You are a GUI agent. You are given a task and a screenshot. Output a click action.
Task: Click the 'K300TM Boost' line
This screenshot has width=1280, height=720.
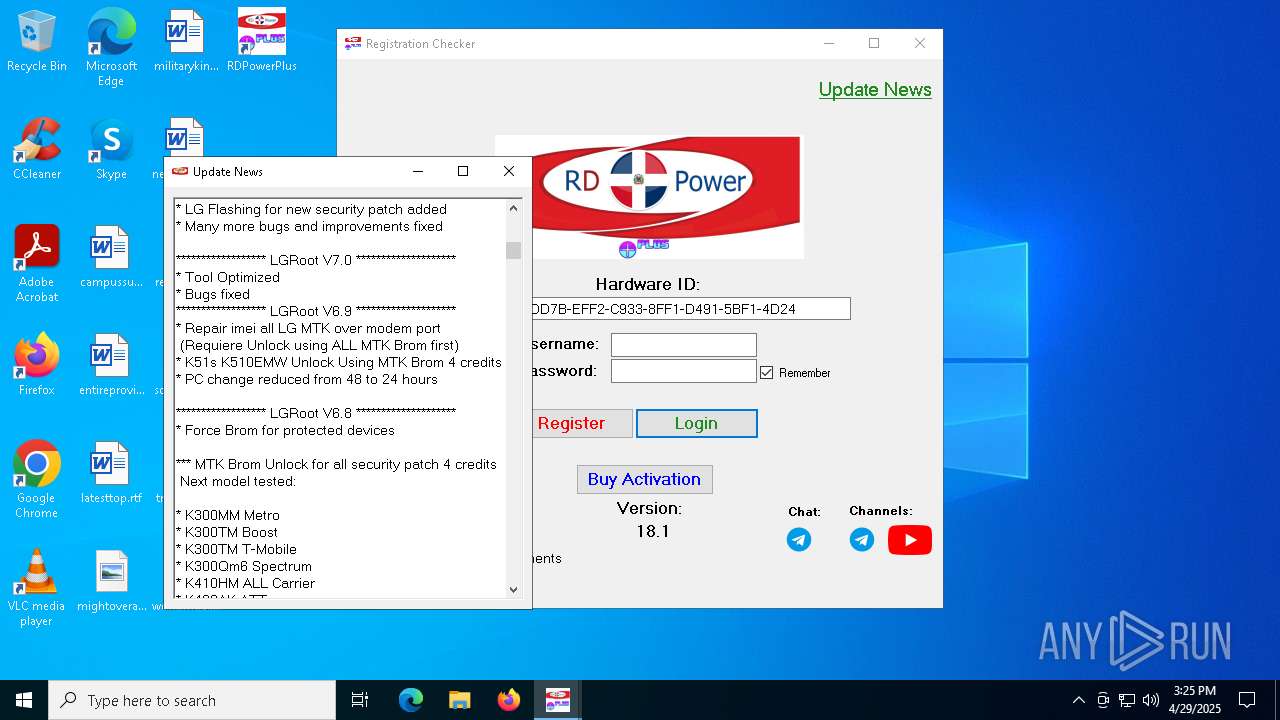pyautogui.click(x=227, y=532)
